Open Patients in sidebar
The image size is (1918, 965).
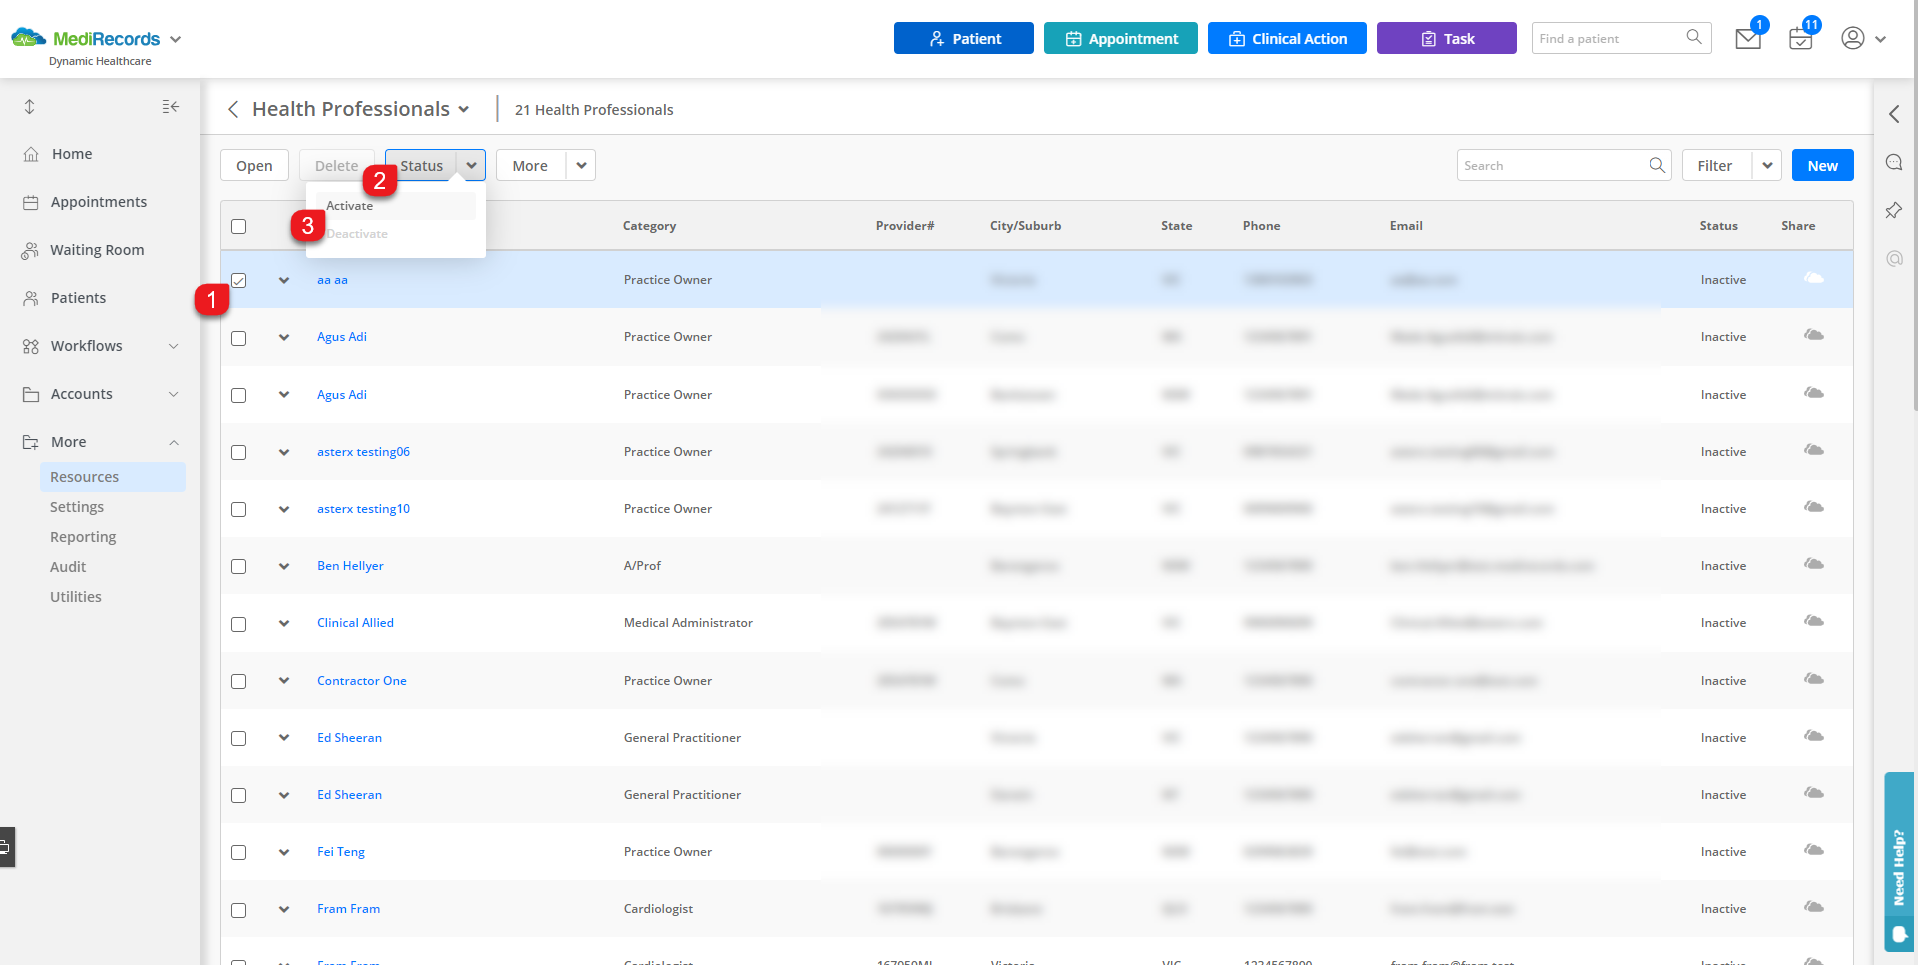(78, 298)
